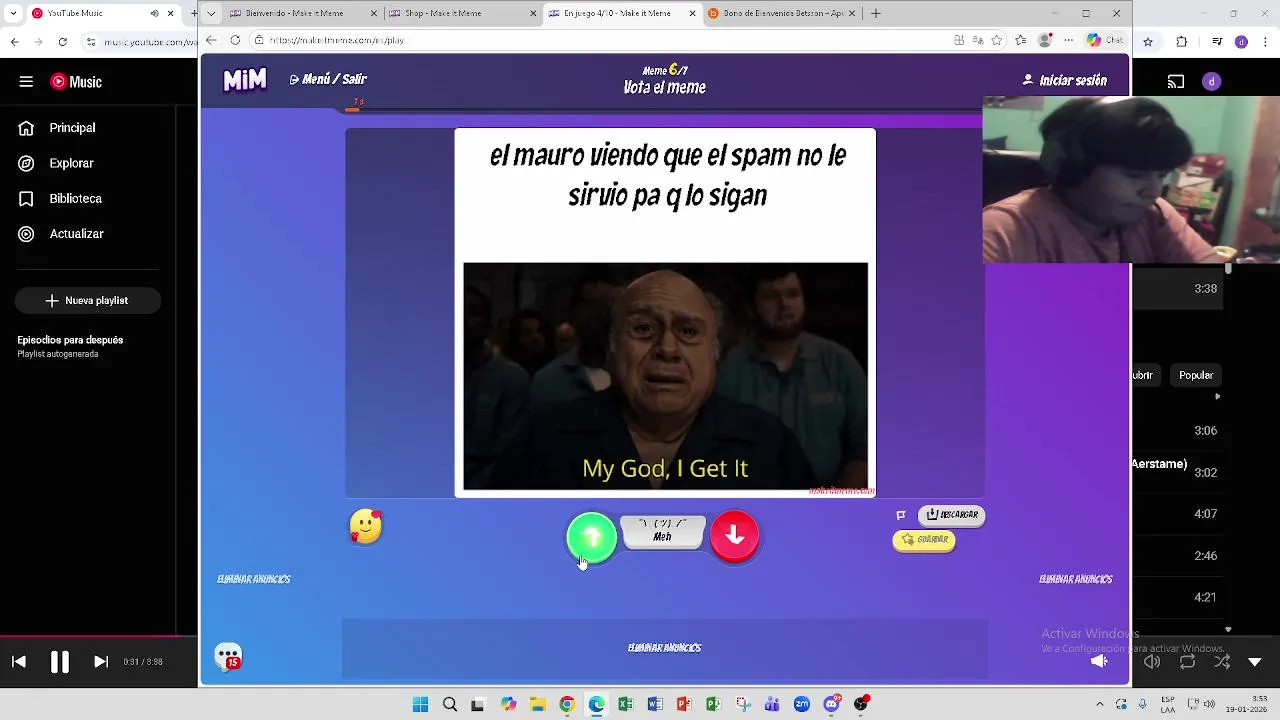Click the cast icon in YouTube Music
1280x720 pixels.
1176,82
